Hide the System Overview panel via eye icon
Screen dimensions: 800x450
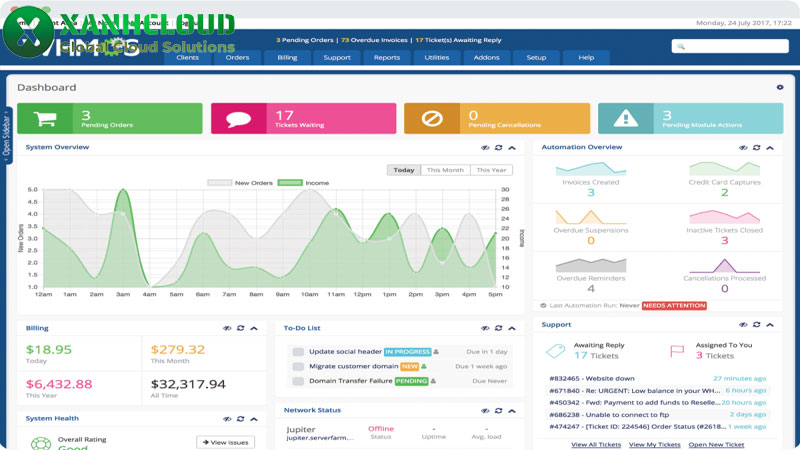coord(485,147)
